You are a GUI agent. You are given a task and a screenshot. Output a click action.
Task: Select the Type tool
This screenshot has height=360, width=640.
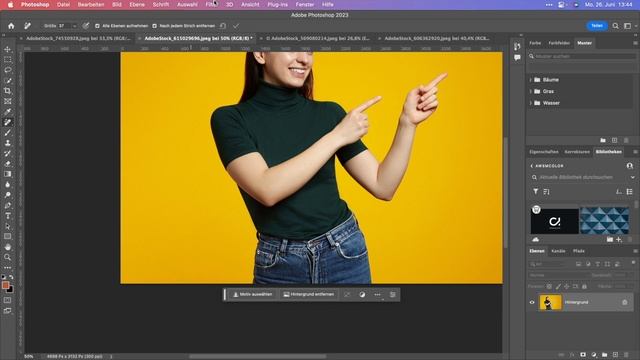click(8, 216)
